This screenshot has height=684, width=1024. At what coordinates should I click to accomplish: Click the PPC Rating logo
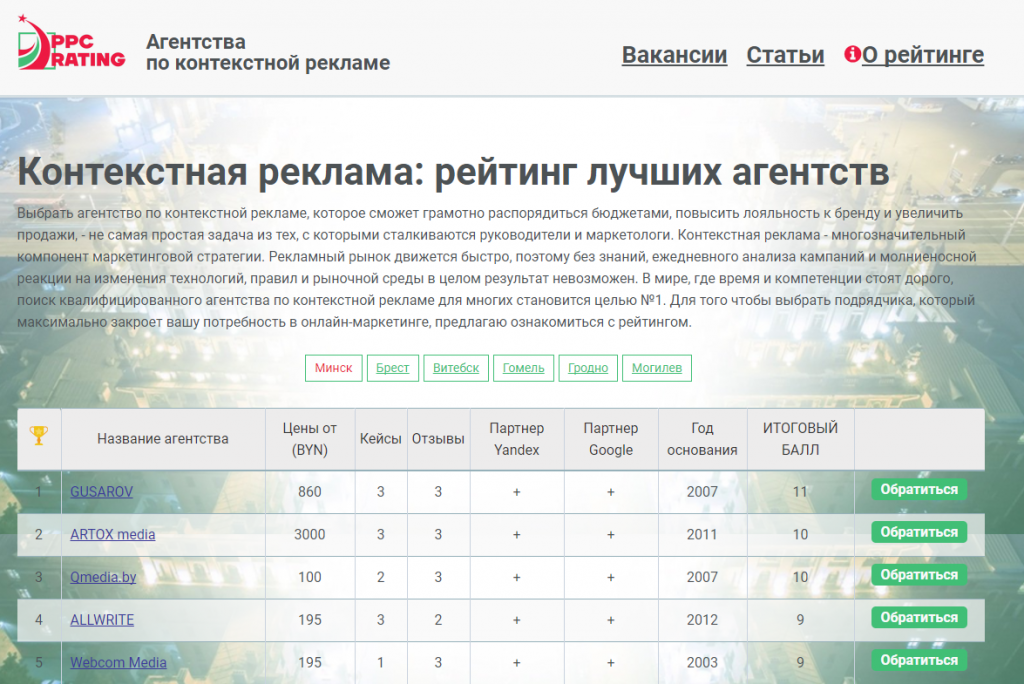click(71, 42)
